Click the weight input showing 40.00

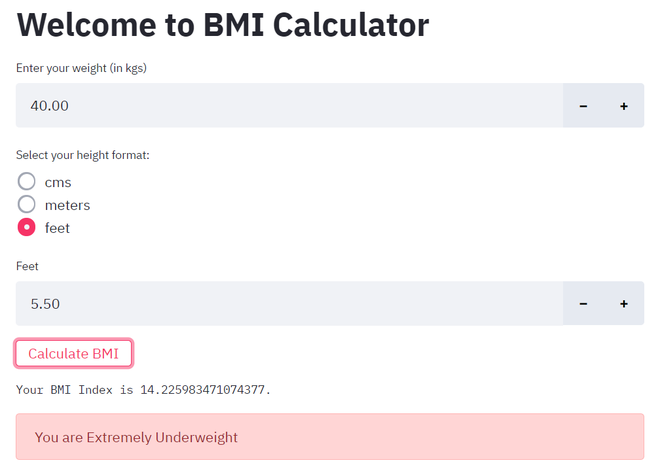pyautogui.click(x=290, y=105)
